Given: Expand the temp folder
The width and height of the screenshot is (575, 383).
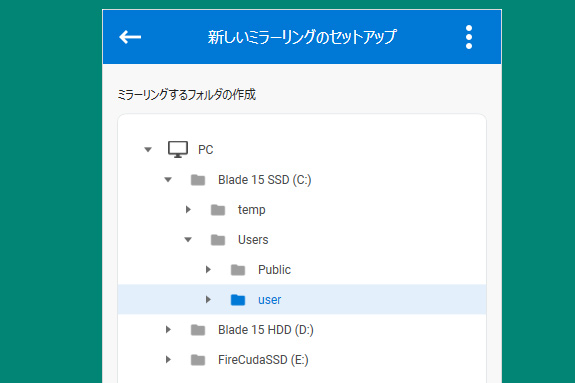Looking at the screenshot, I should coord(188,210).
